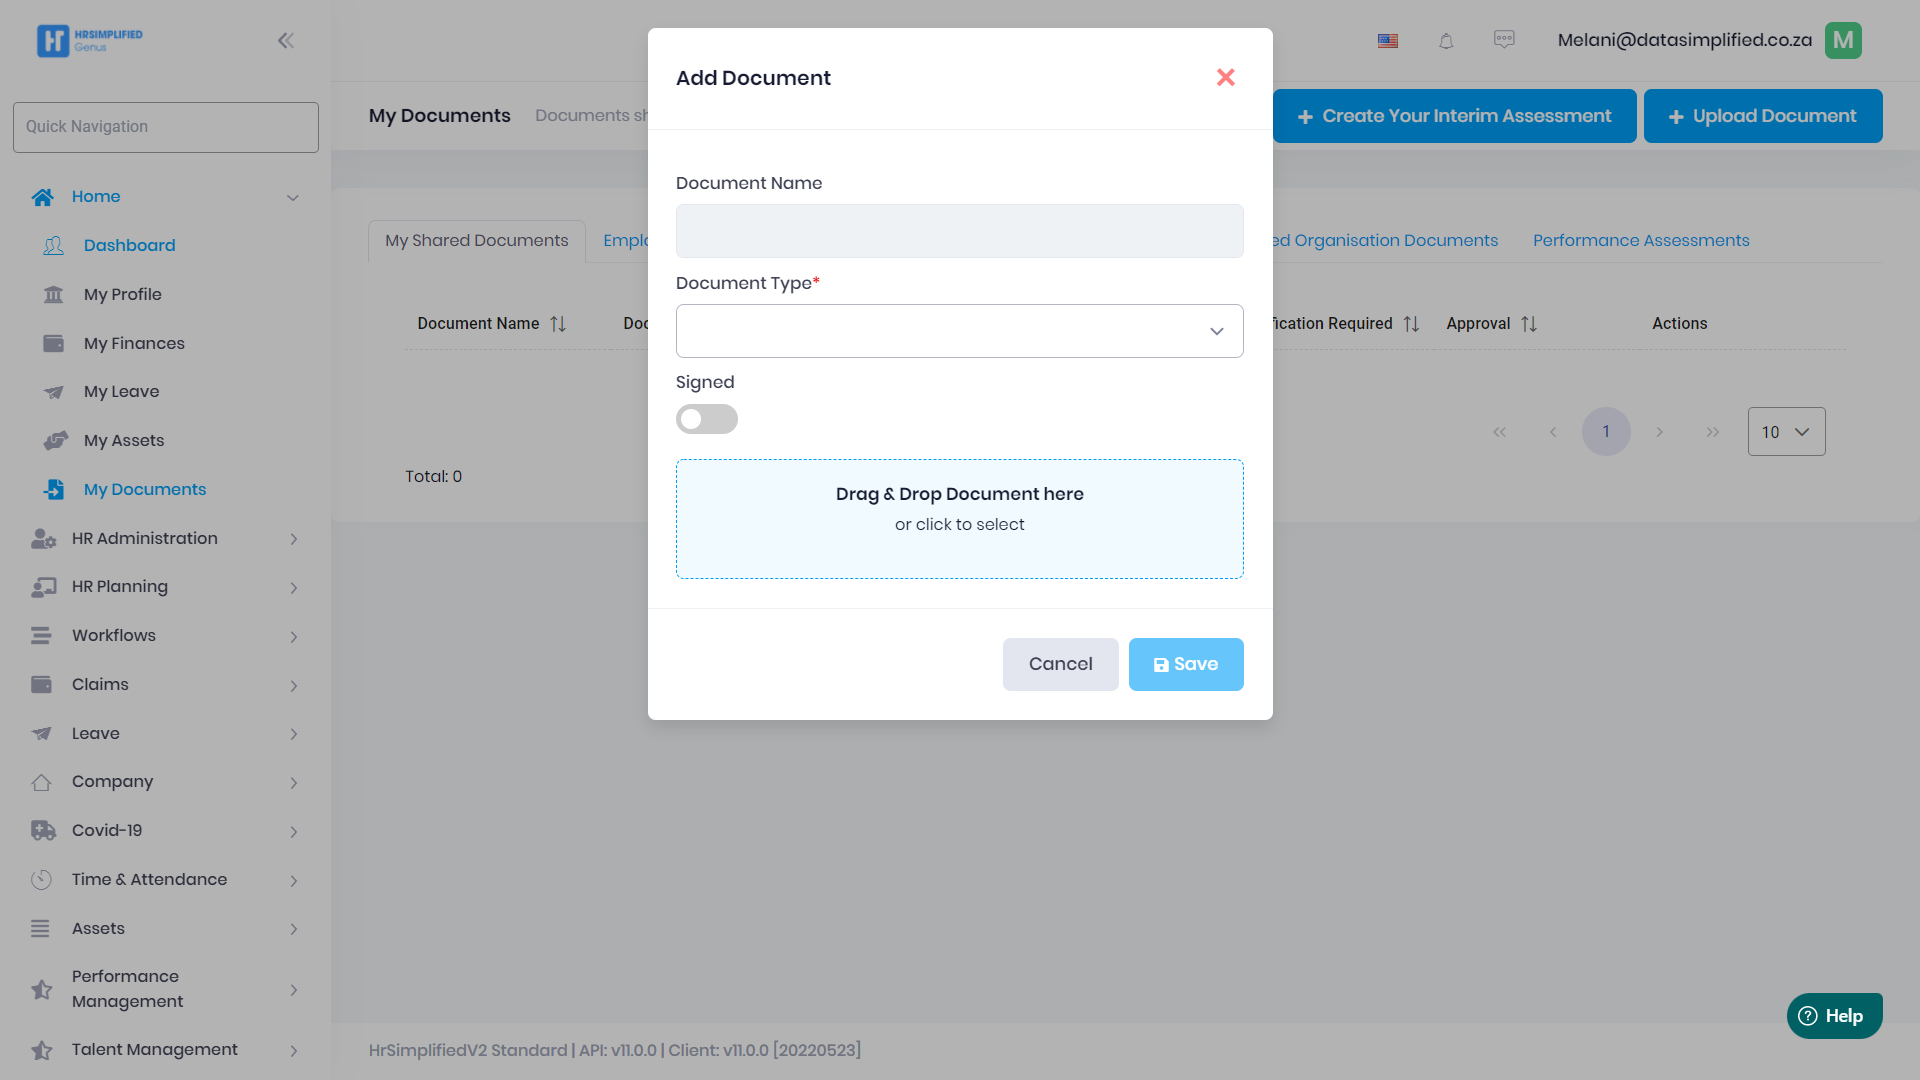Click the language flag icon
The width and height of the screenshot is (1920, 1080).
(x=1388, y=41)
